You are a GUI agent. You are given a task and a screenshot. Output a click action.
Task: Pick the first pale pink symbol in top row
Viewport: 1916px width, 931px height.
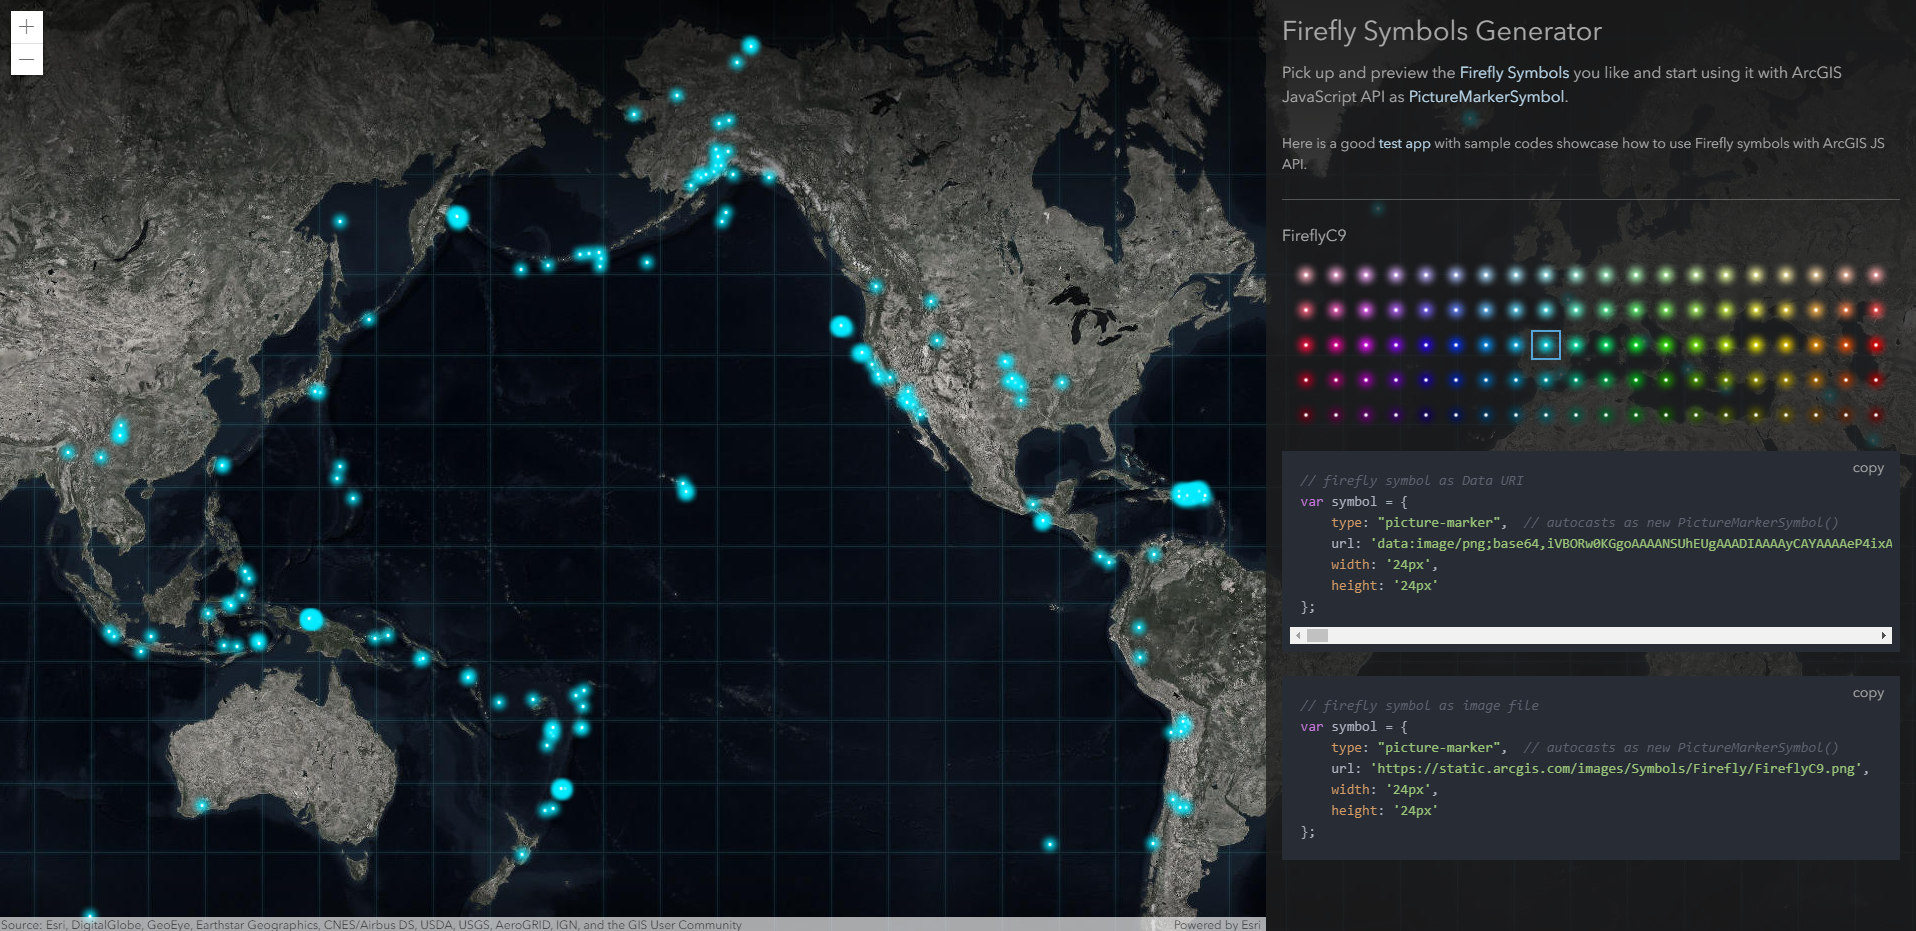tap(1306, 275)
